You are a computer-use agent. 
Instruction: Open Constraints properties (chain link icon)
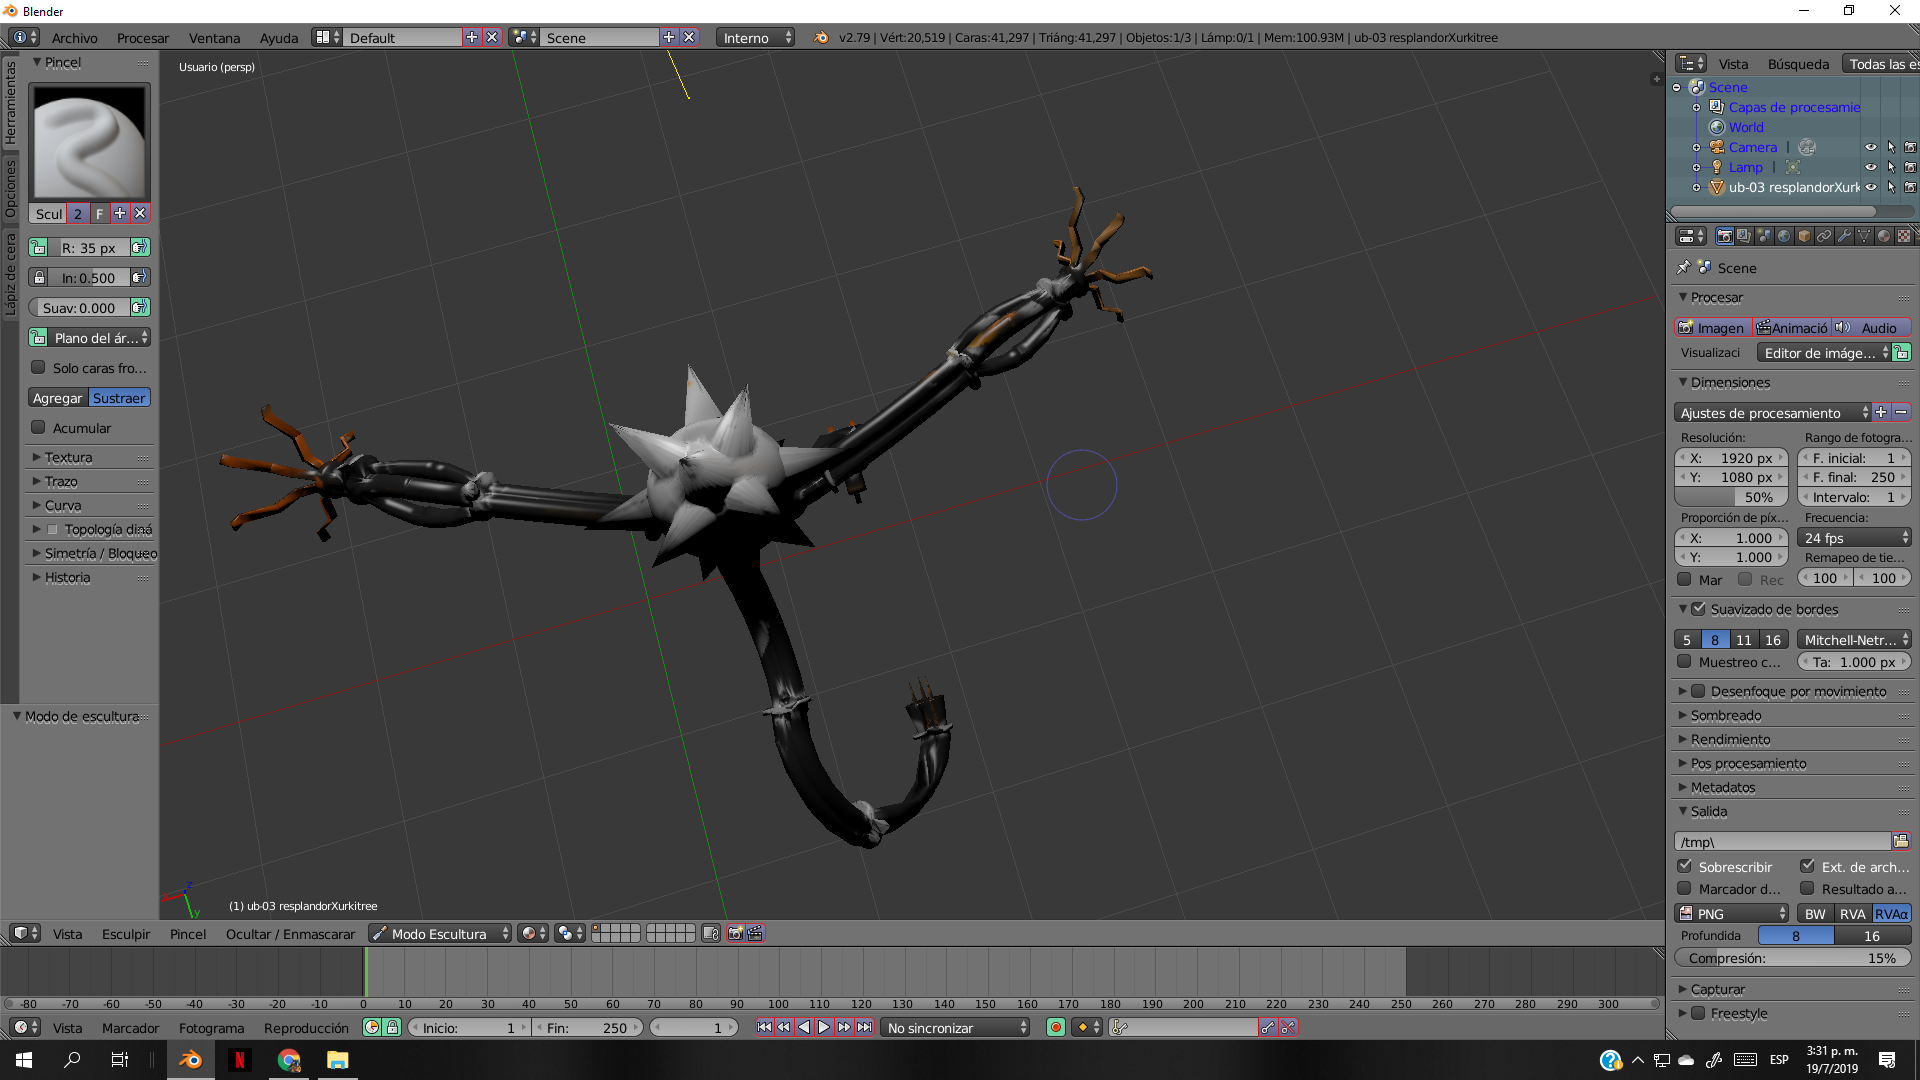click(1824, 235)
